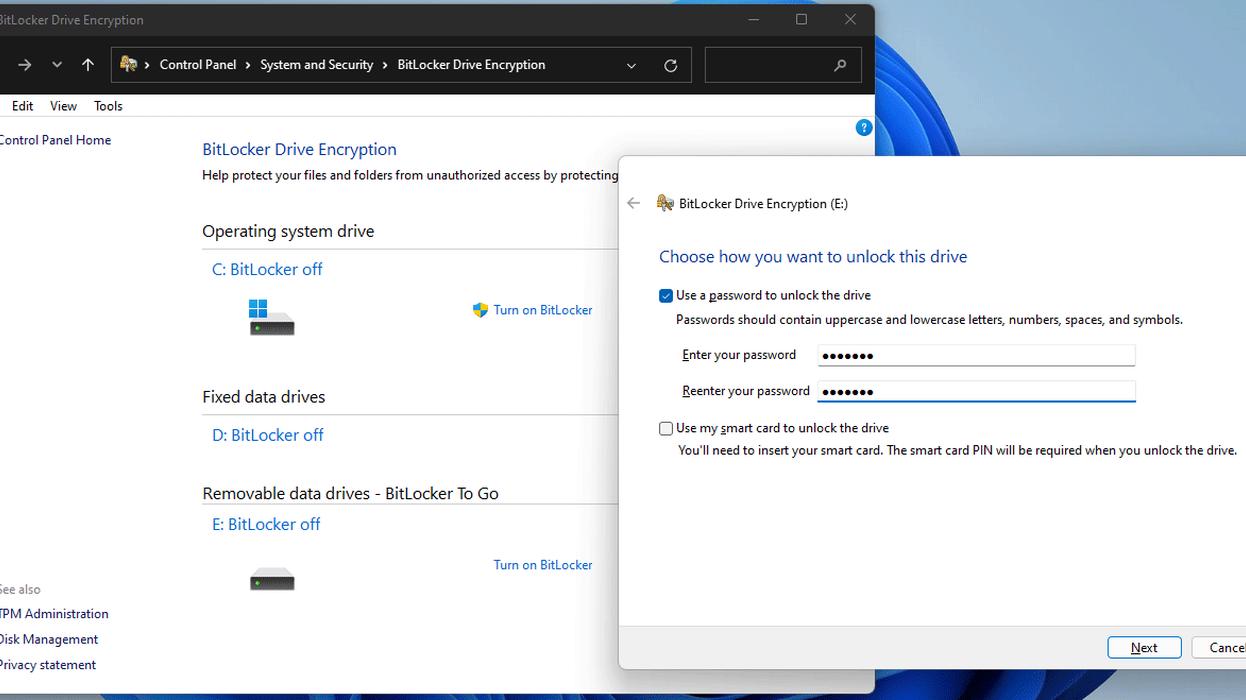The image size is (1246, 700).
Task: Click the refresh icon in address bar
Action: (x=670, y=65)
